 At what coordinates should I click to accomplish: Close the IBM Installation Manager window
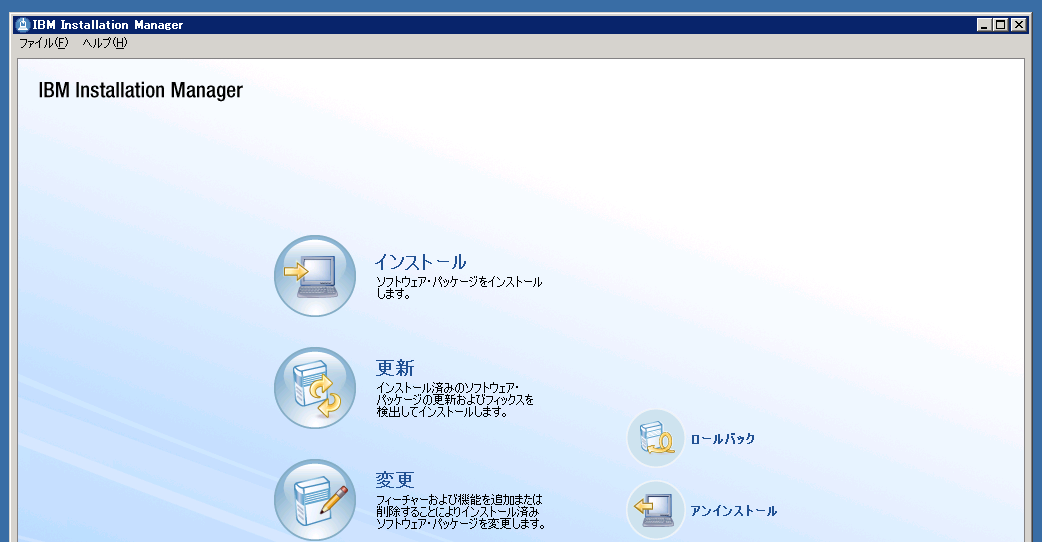(1019, 25)
